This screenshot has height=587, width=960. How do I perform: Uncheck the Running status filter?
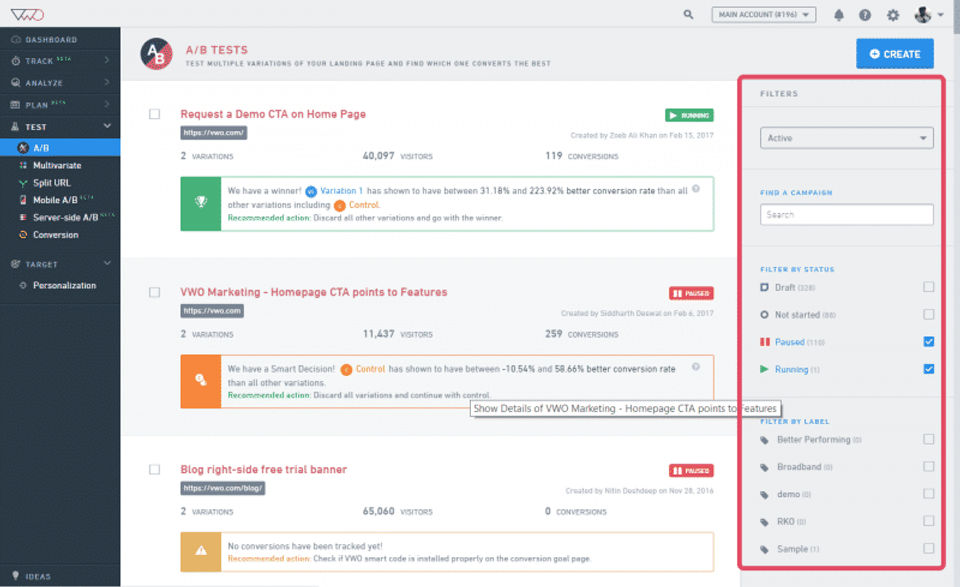(x=929, y=369)
